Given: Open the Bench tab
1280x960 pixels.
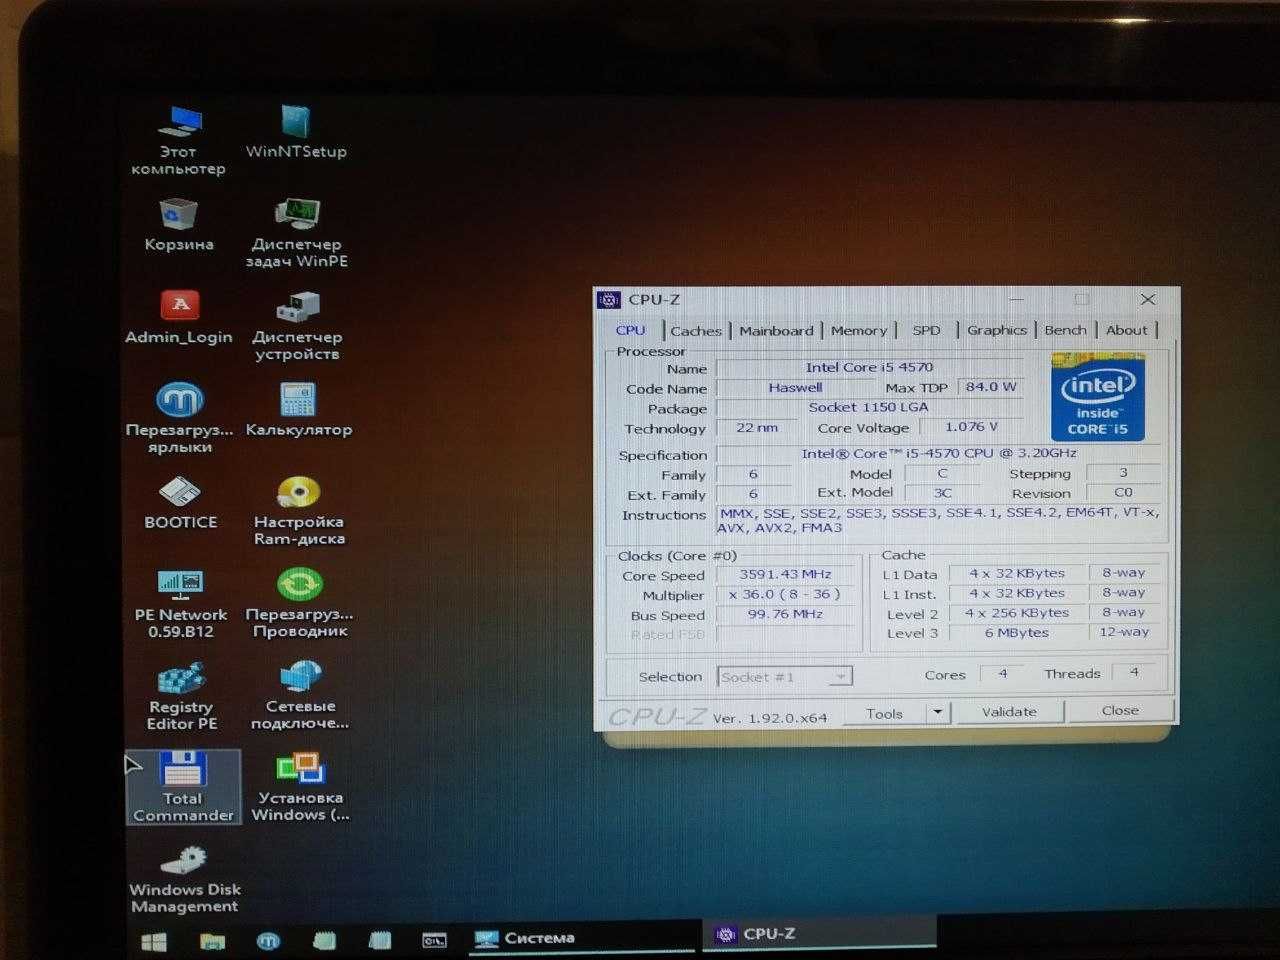Looking at the screenshot, I should click(x=1065, y=330).
